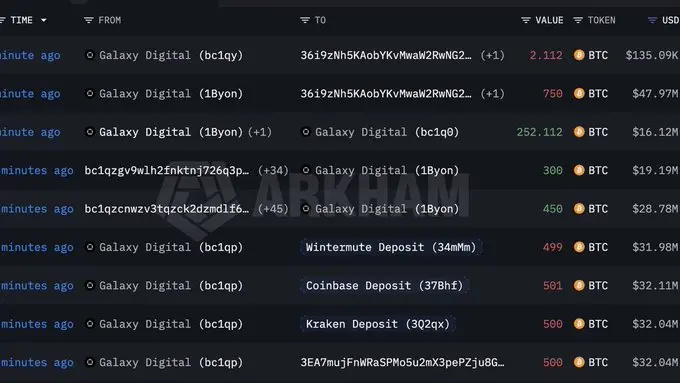
Task: Click BTC coin icon in $47.97M row
Action: click(579, 94)
